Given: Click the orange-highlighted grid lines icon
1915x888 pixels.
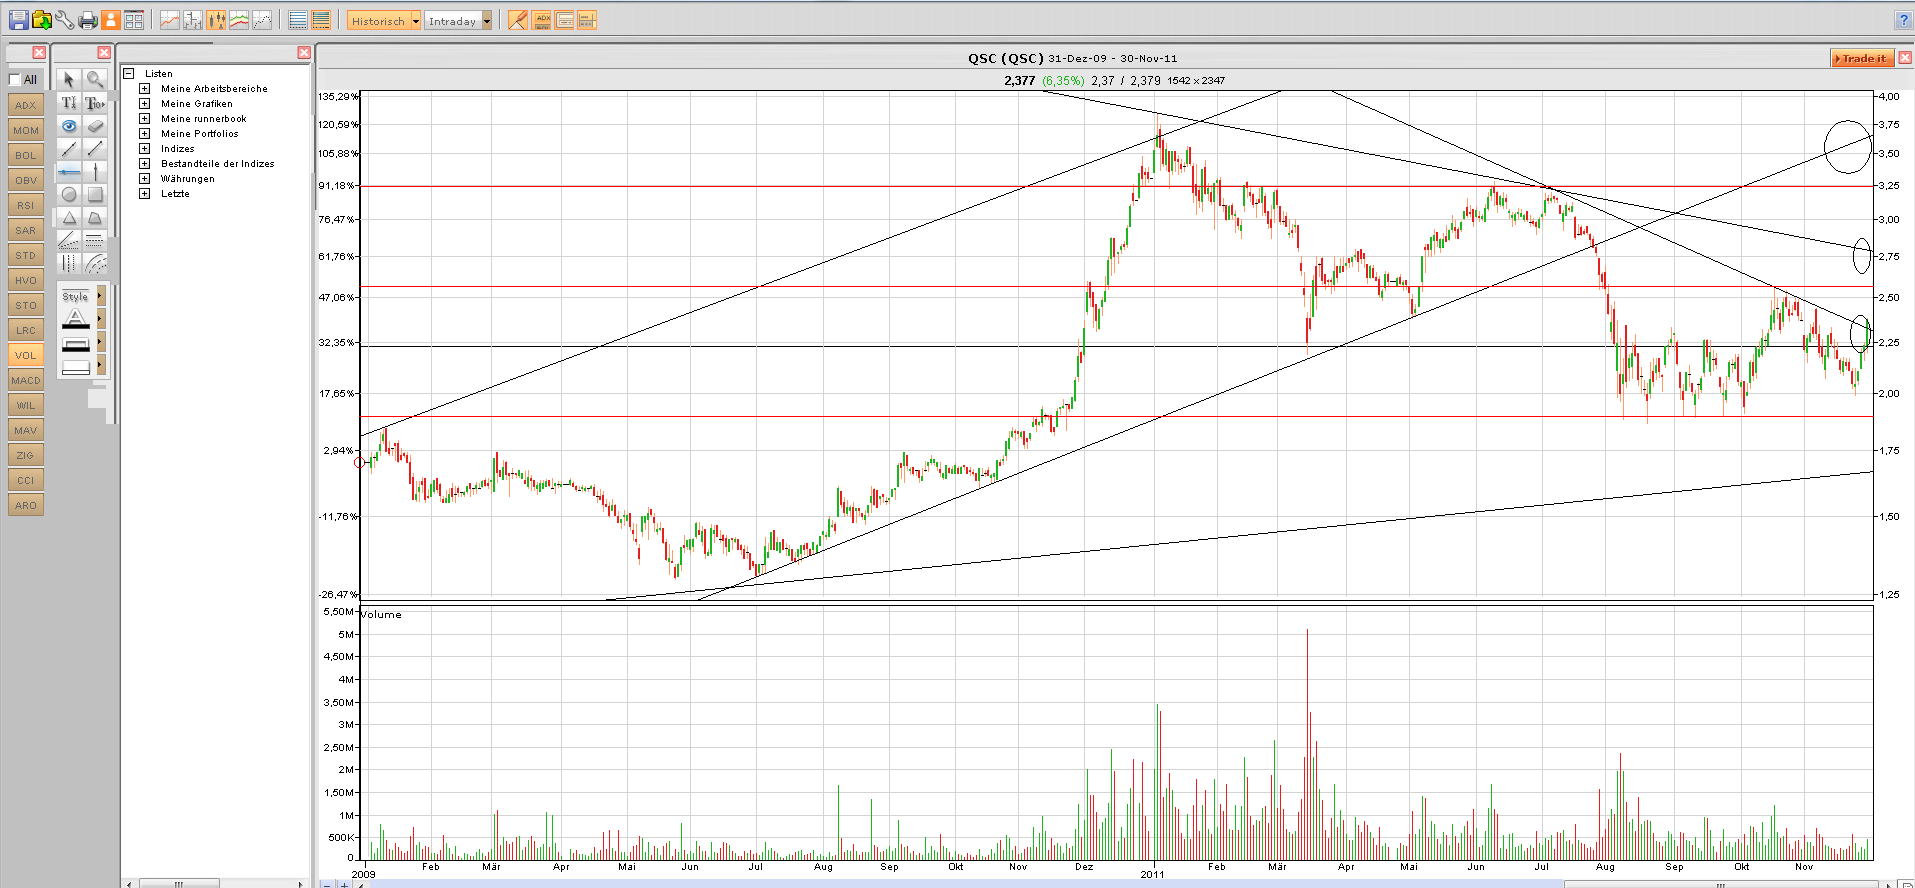Looking at the screenshot, I should coord(321,20).
